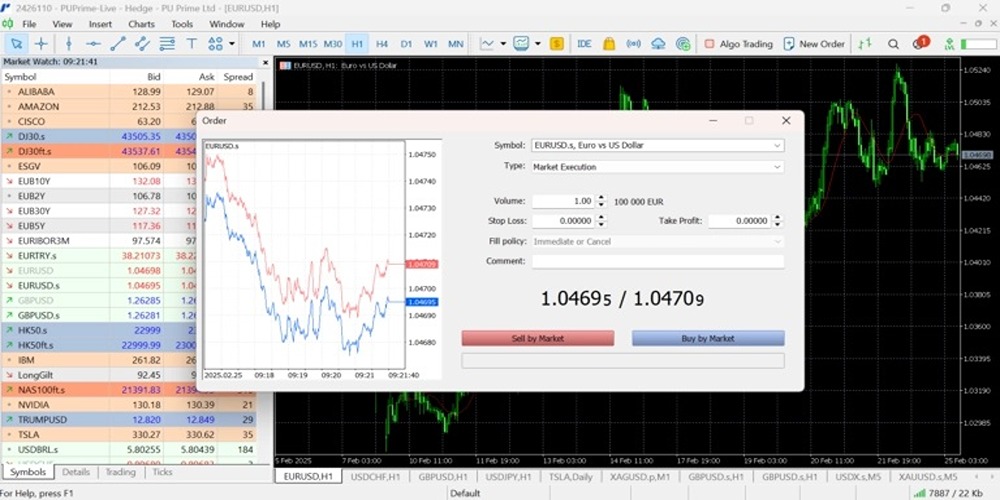Close the Market Watch panel
1000x500 pixels.
(265, 62)
